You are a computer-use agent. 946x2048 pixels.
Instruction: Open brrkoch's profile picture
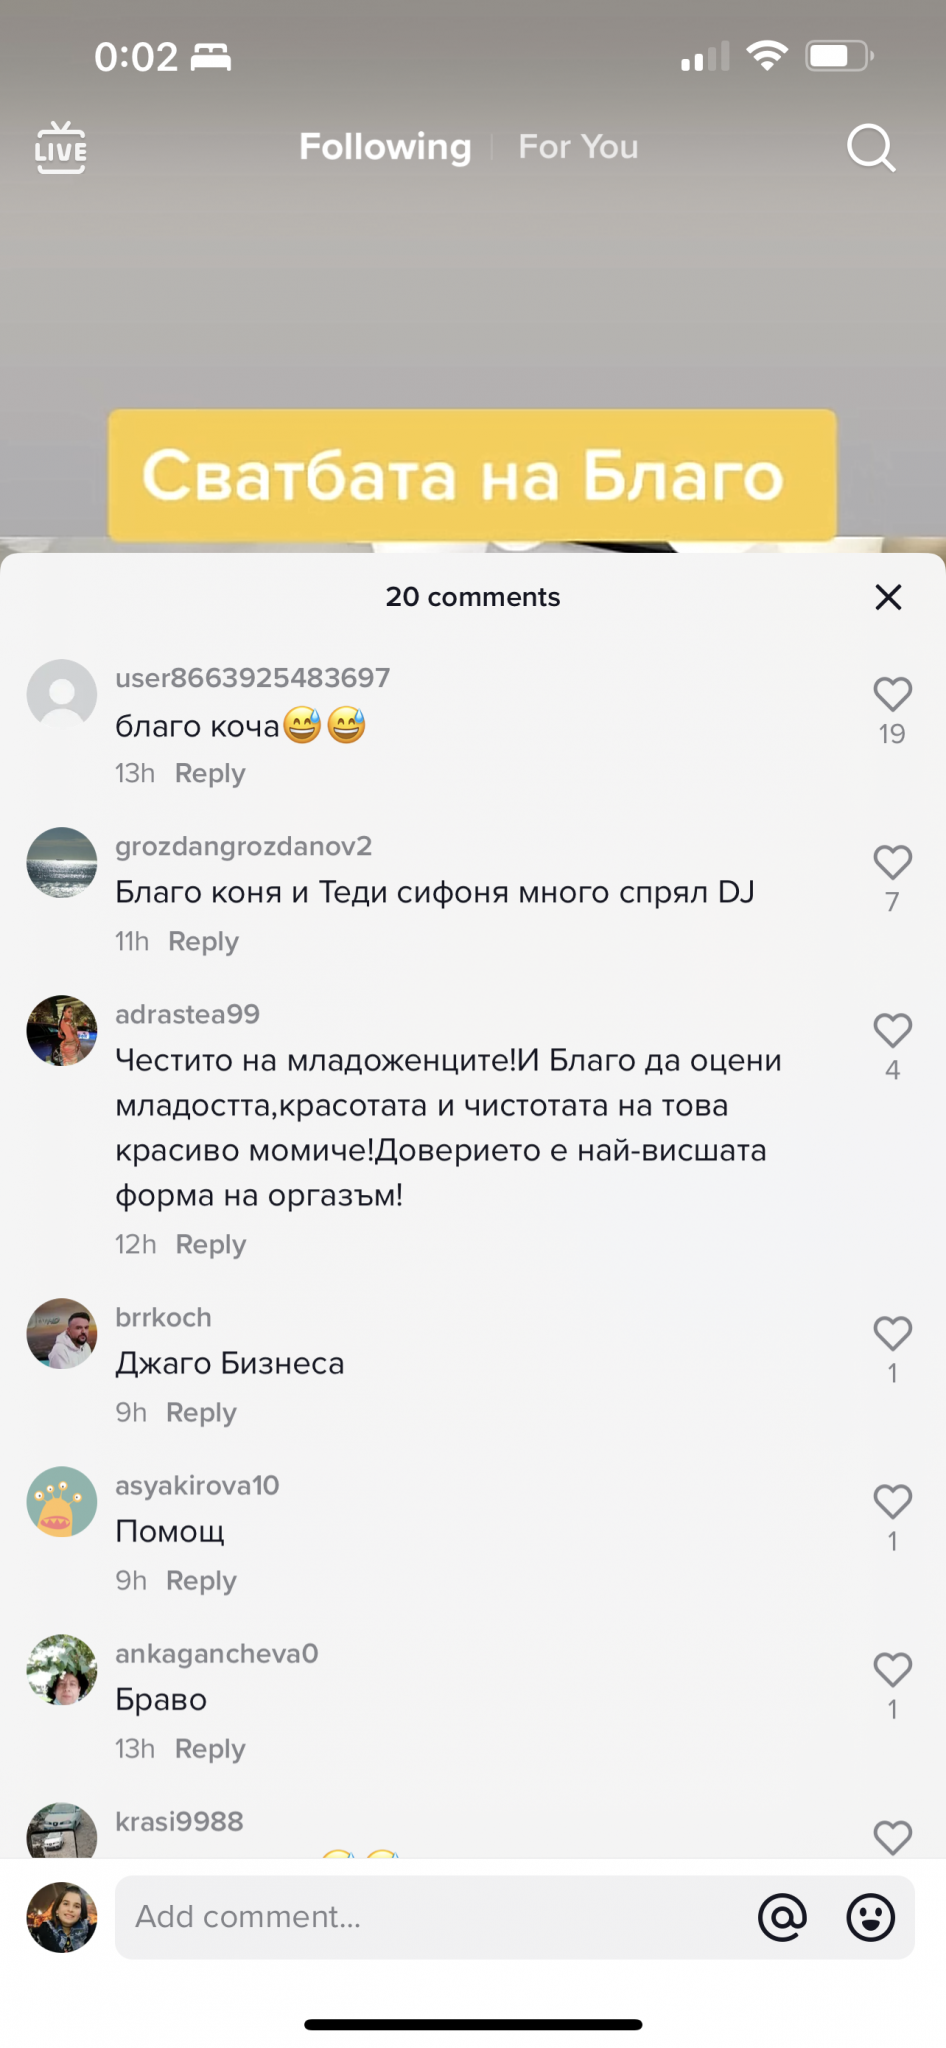62,1333
